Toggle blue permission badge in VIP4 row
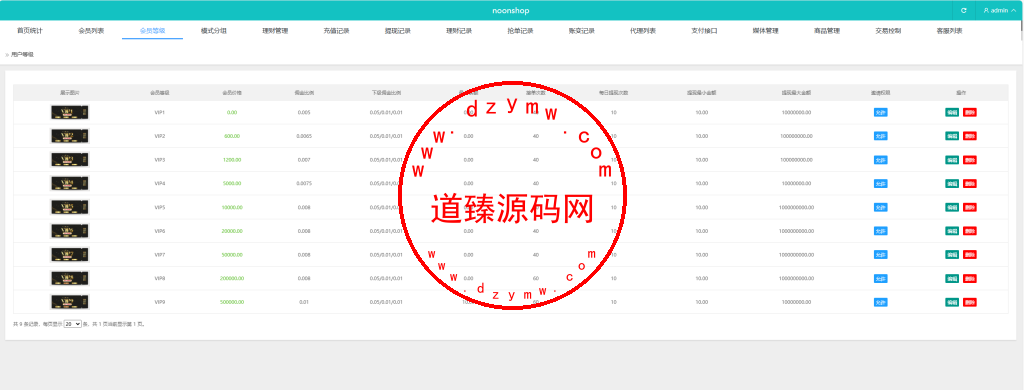 (x=880, y=184)
